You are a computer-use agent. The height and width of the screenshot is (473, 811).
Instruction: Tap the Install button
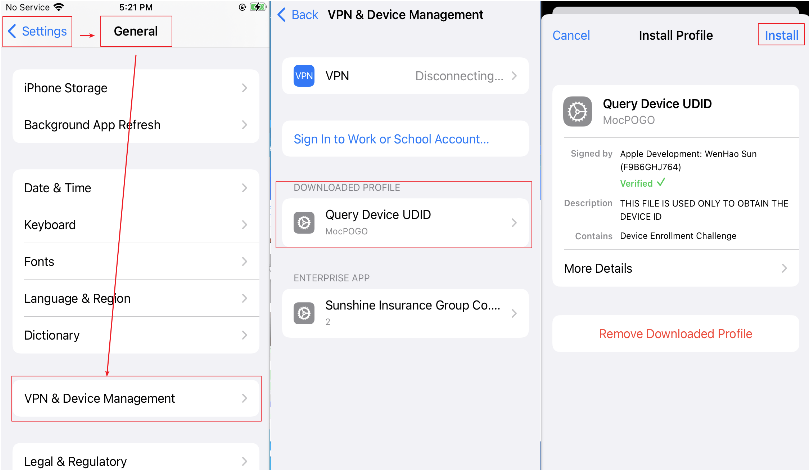pyautogui.click(x=781, y=35)
